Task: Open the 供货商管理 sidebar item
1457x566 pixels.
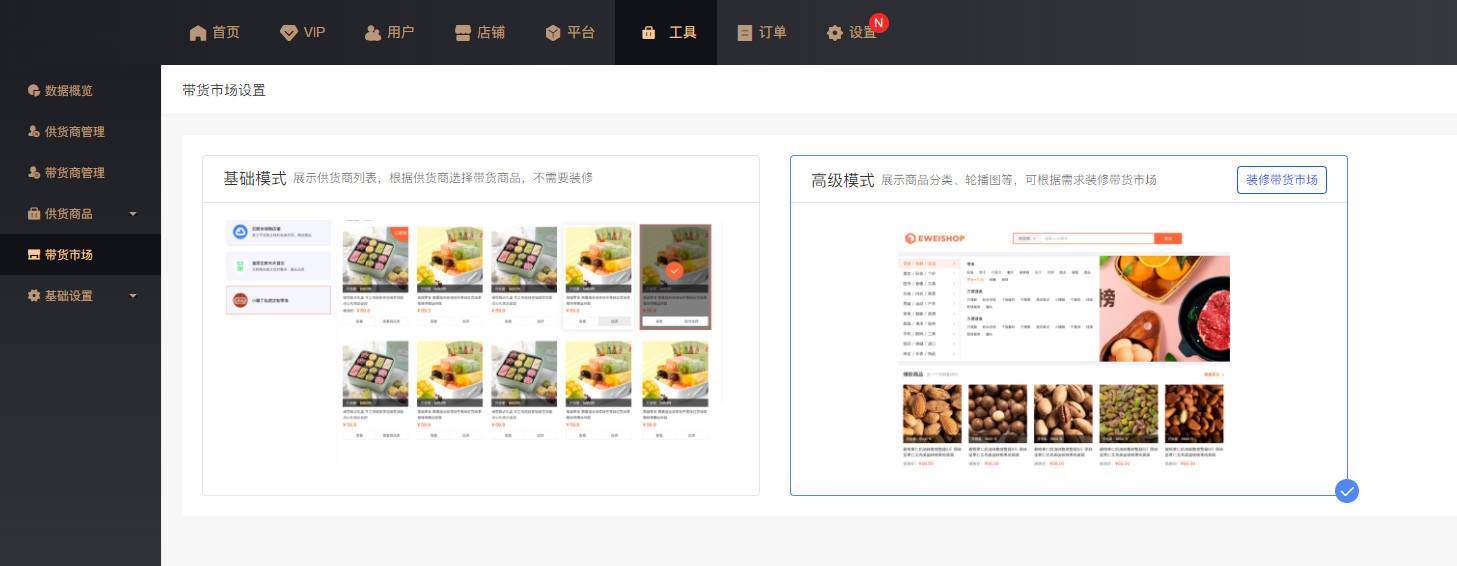Action: click(x=74, y=132)
